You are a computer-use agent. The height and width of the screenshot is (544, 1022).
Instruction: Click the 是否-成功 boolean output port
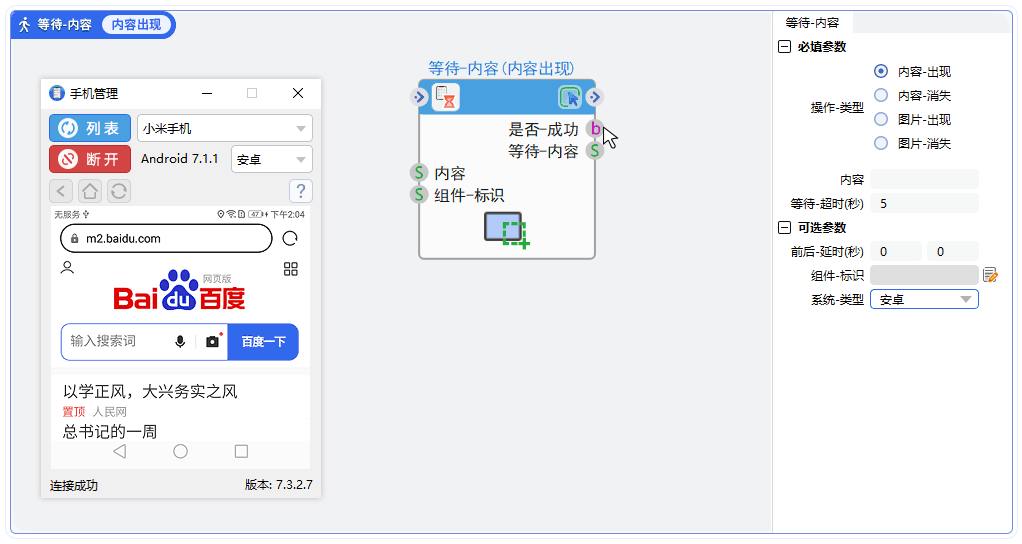(x=594, y=128)
